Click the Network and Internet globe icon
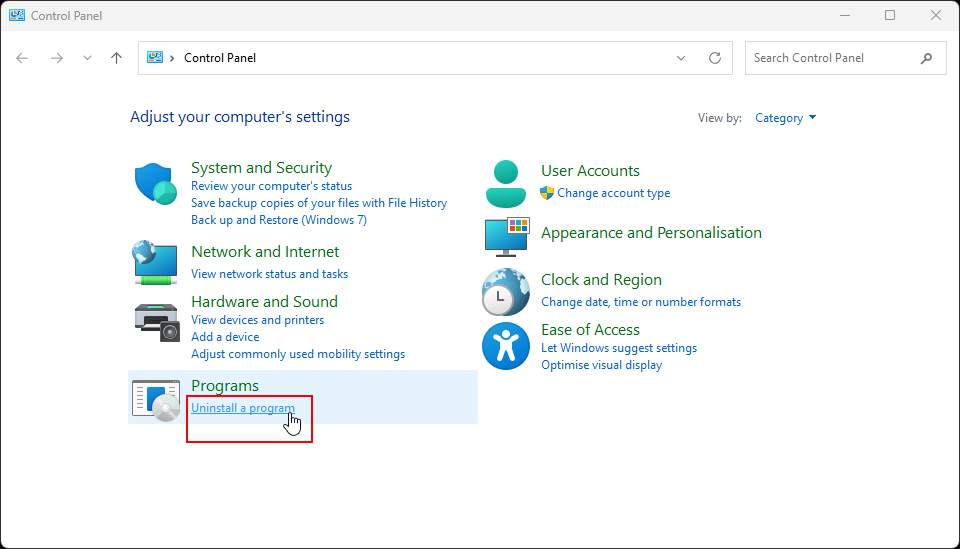The height and width of the screenshot is (549, 960). pyautogui.click(x=156, y=261)
